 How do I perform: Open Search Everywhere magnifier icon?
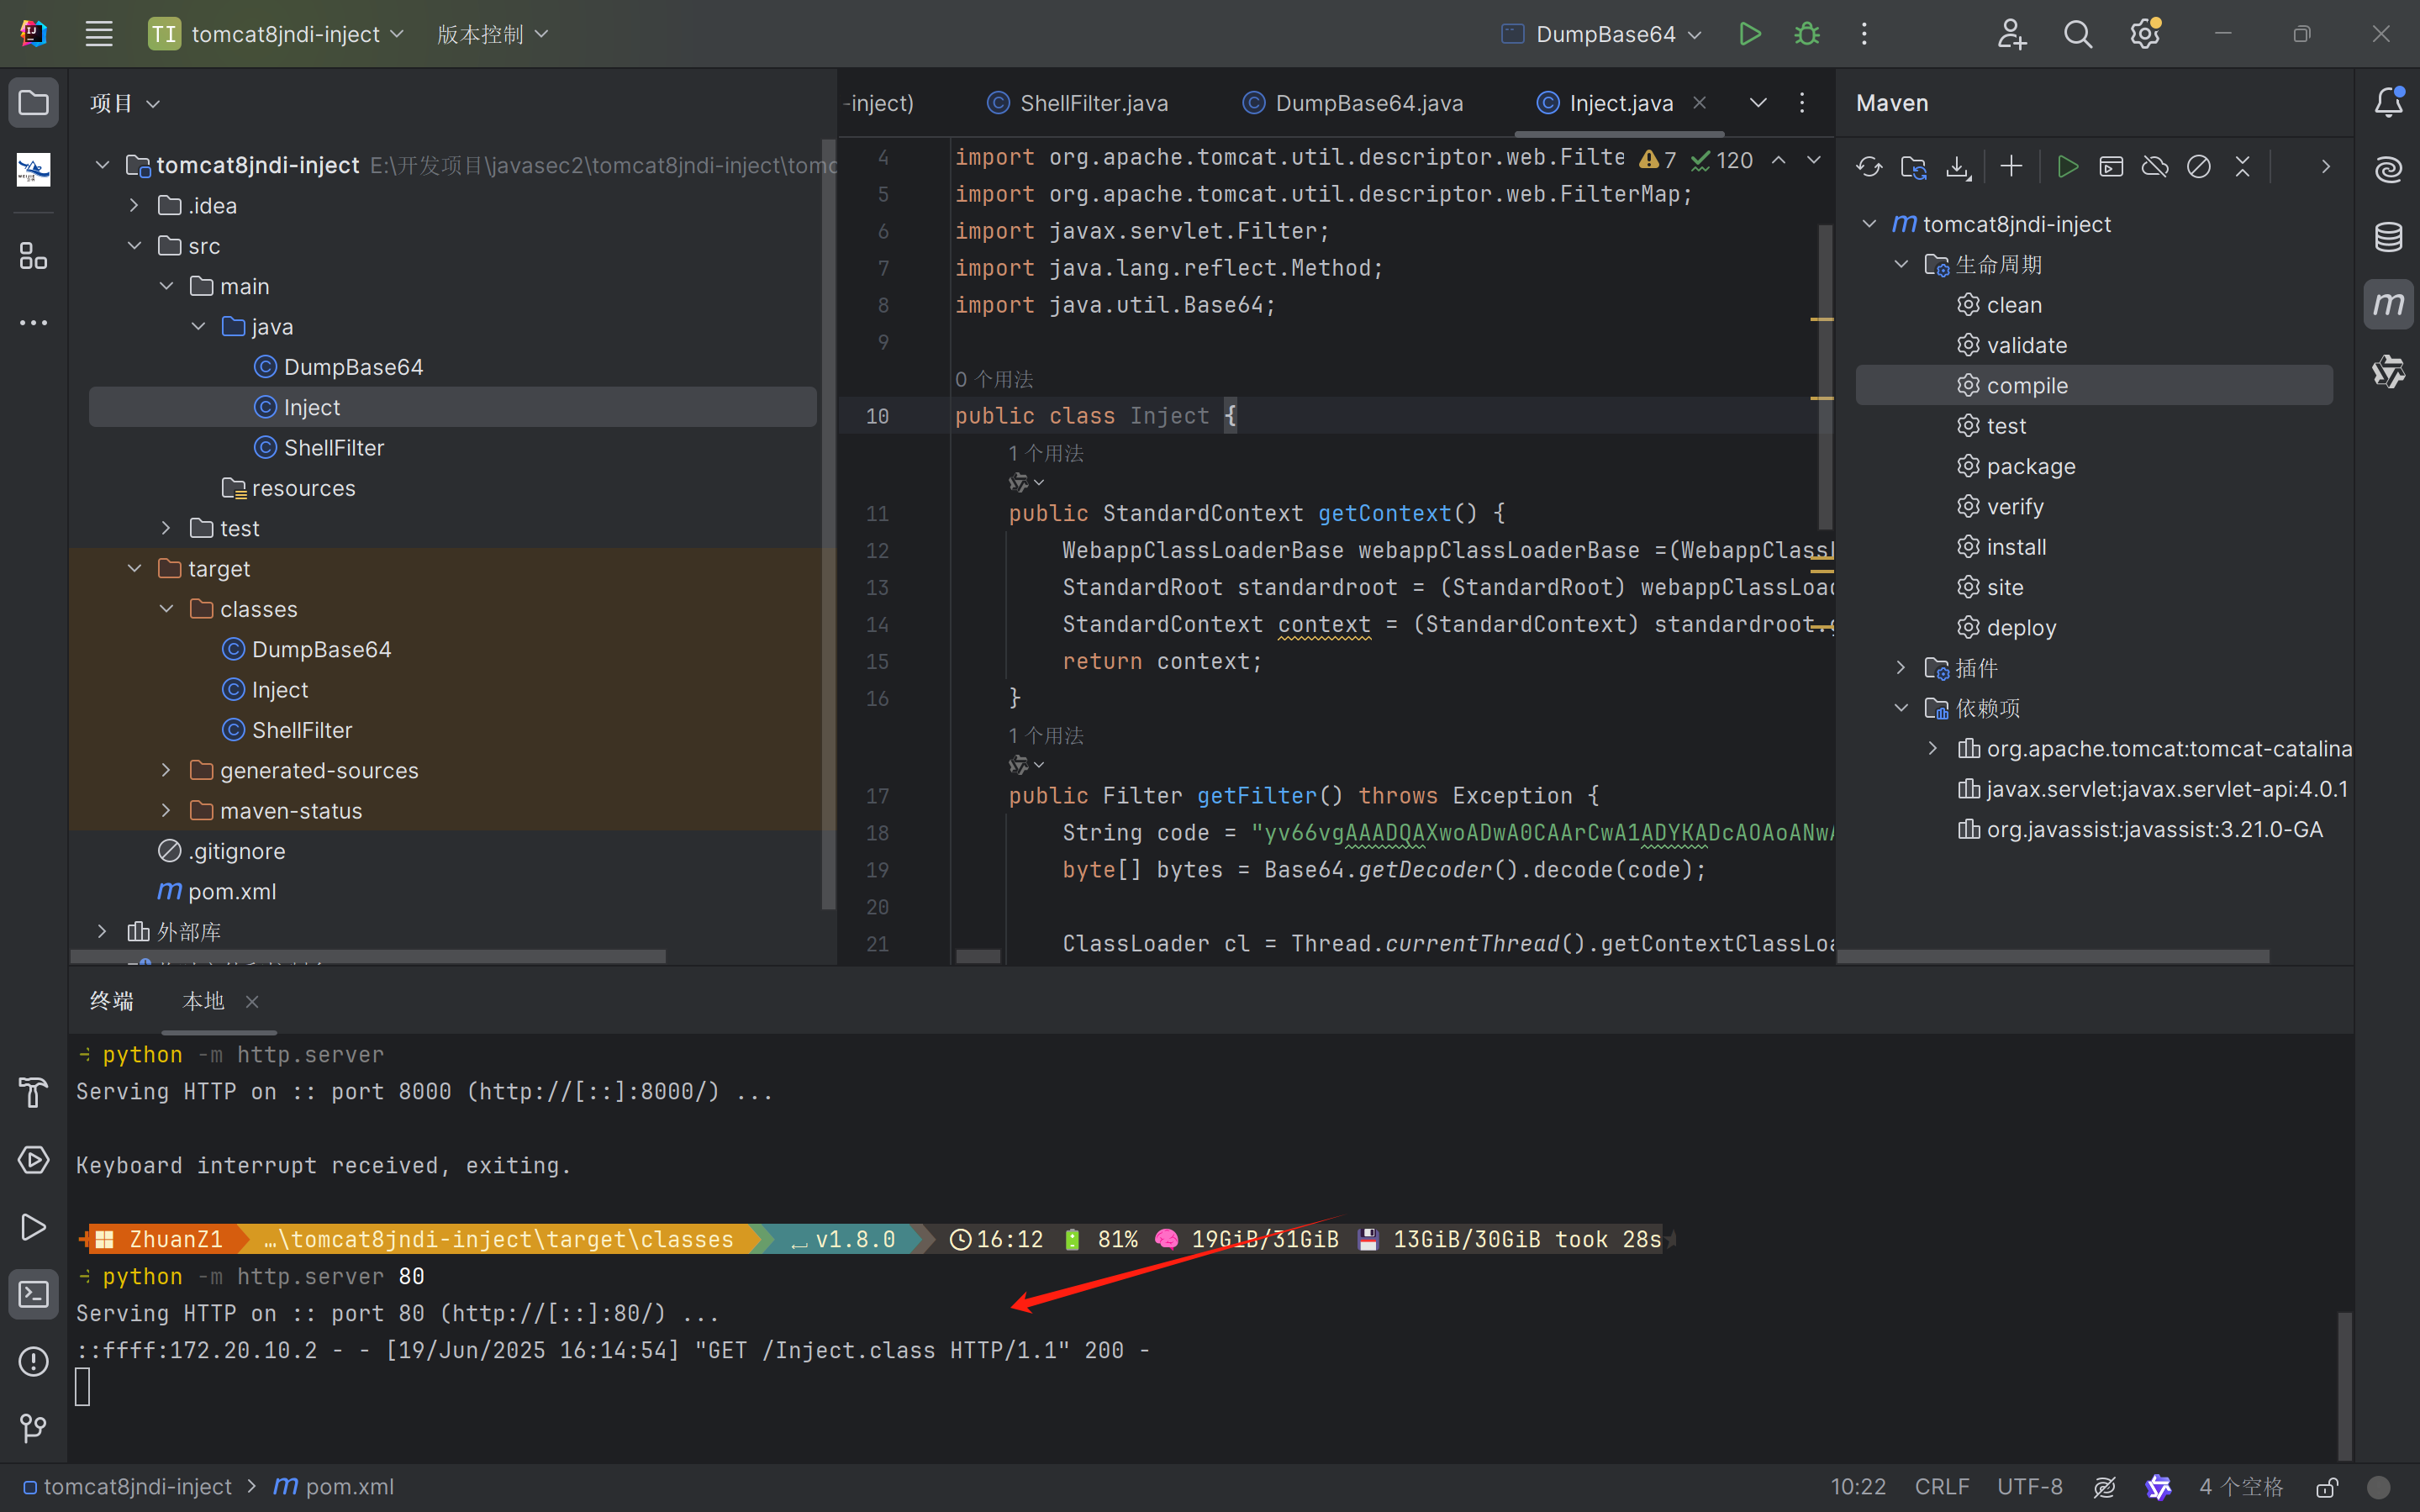(x=2078, y=34)
